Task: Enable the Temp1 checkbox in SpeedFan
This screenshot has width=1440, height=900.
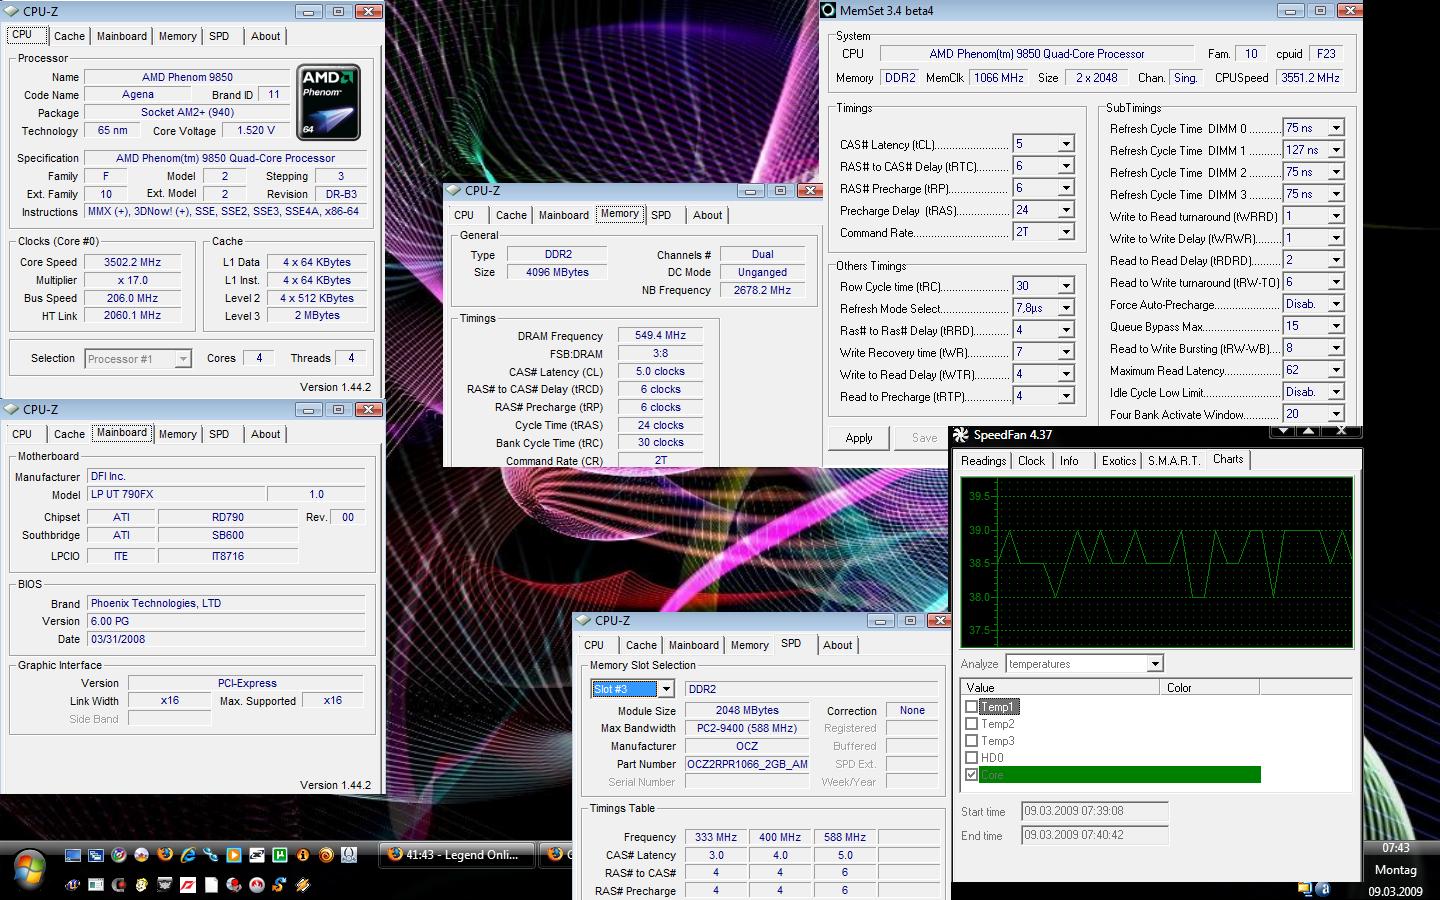Action: pos(971,707)
